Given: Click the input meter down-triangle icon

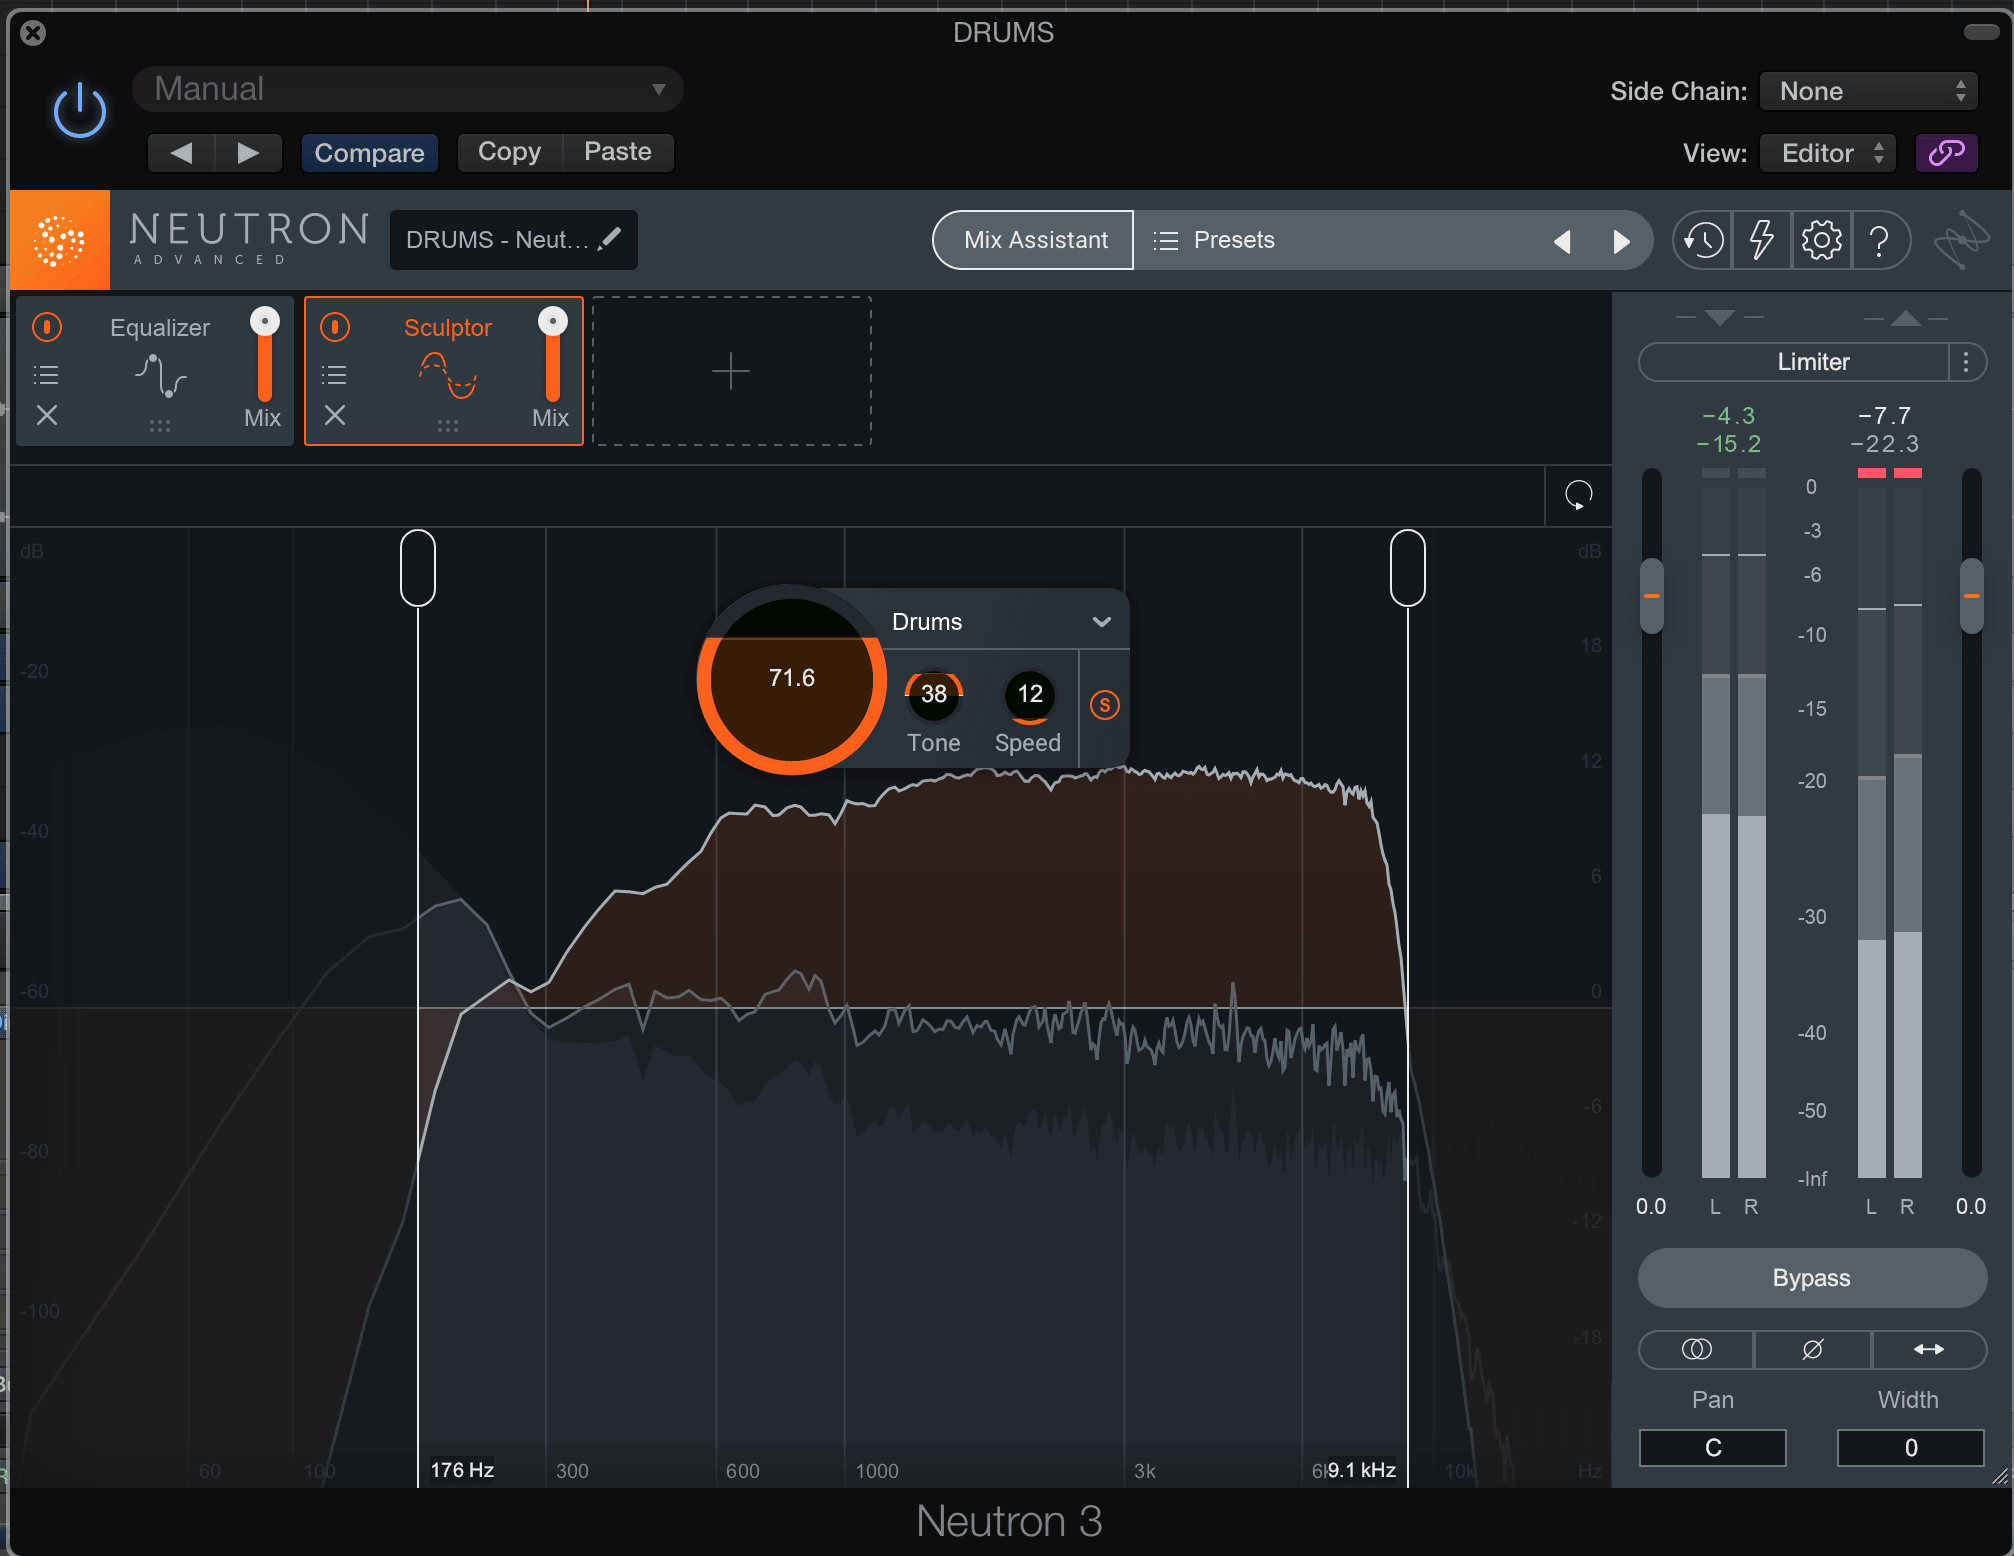Looking at the screenshot, I should click(1720, 318).
